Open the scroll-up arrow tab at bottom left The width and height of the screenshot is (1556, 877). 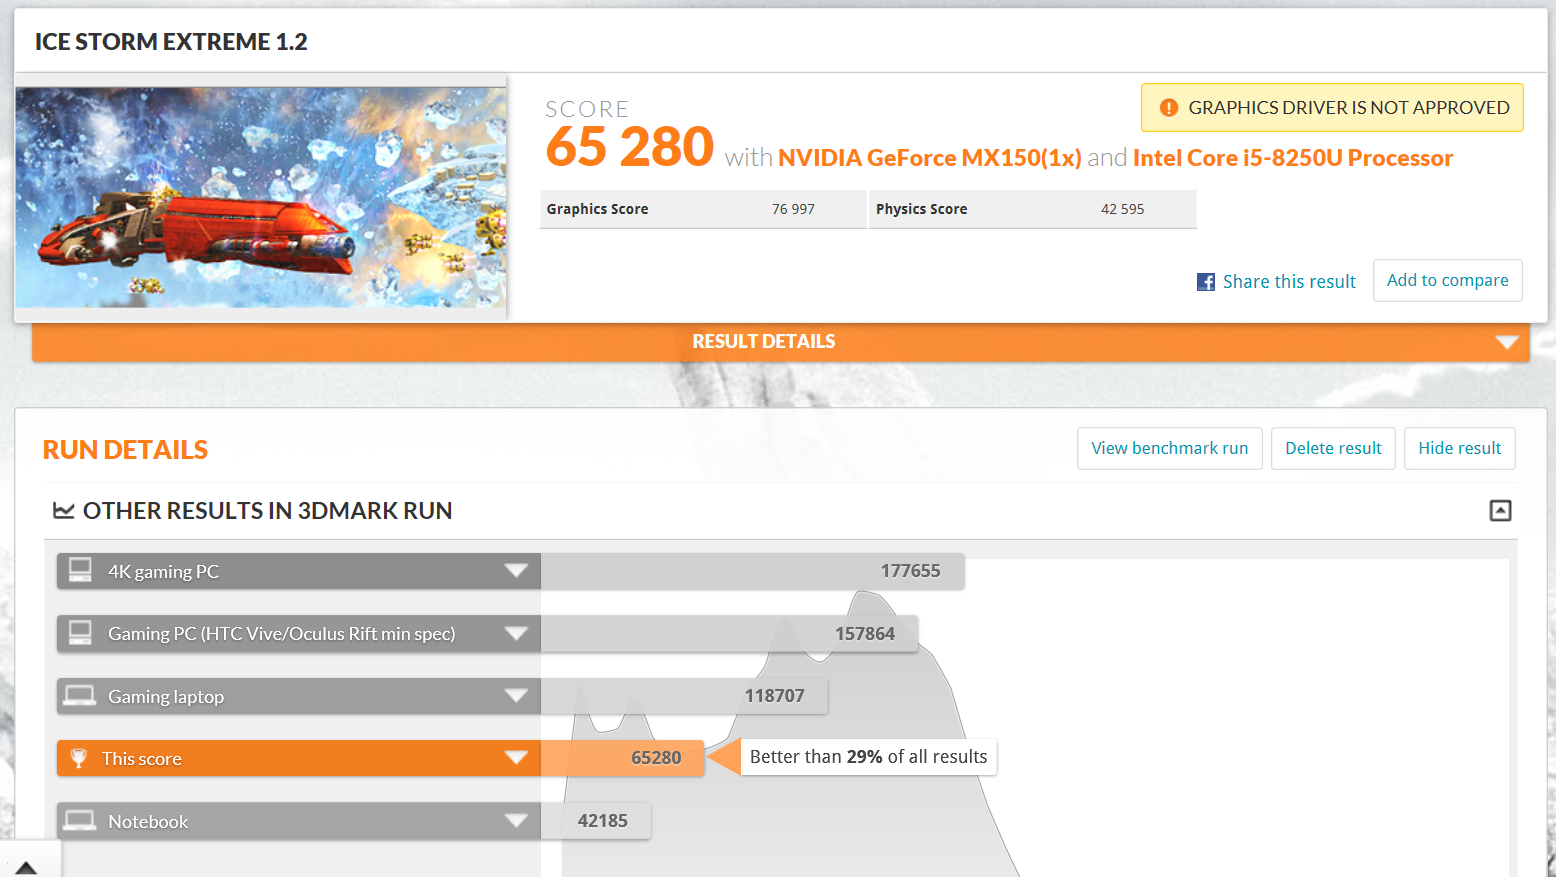26,866
